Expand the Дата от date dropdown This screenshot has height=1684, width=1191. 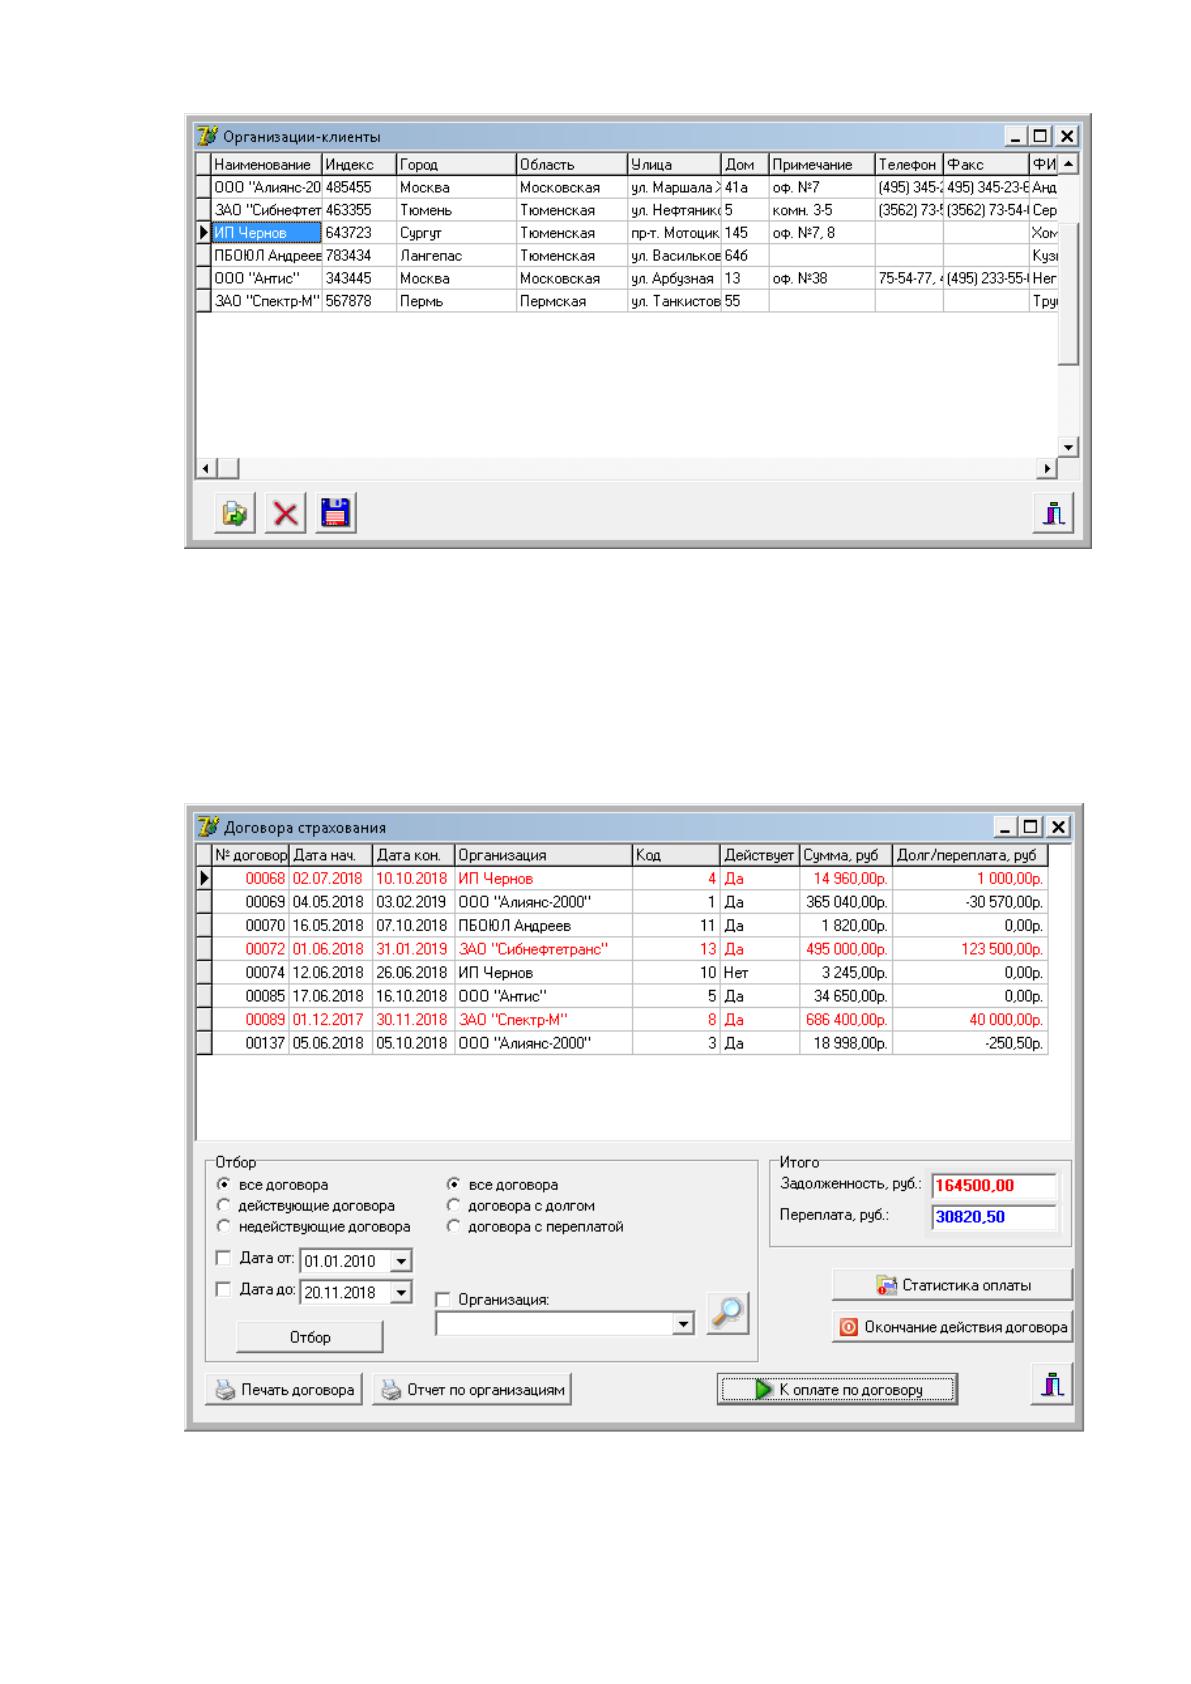401,1262
